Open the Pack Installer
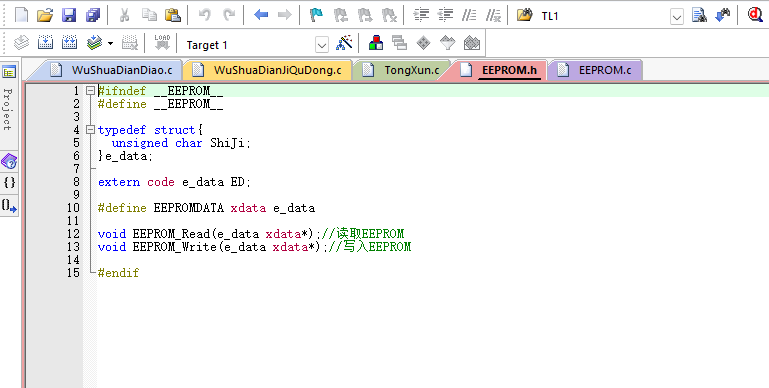Viewport: 769px width, 388px height. 471,43
